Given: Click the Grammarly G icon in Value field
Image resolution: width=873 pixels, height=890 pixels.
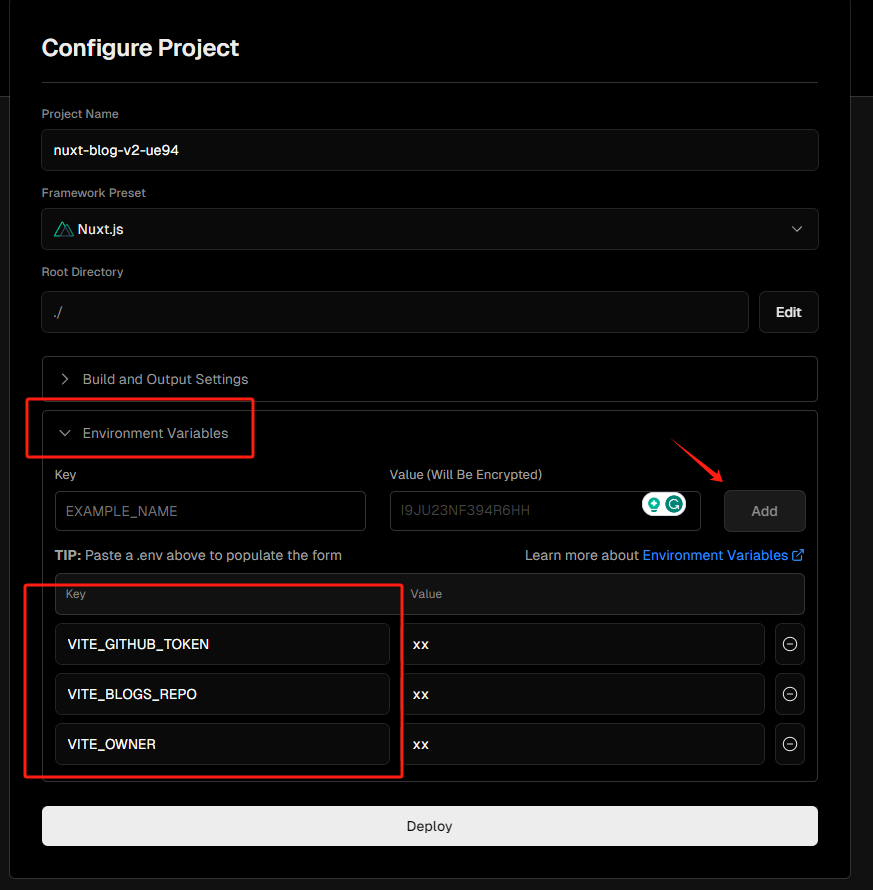Looking at the screenshot, I should click(x=675, y=505).
